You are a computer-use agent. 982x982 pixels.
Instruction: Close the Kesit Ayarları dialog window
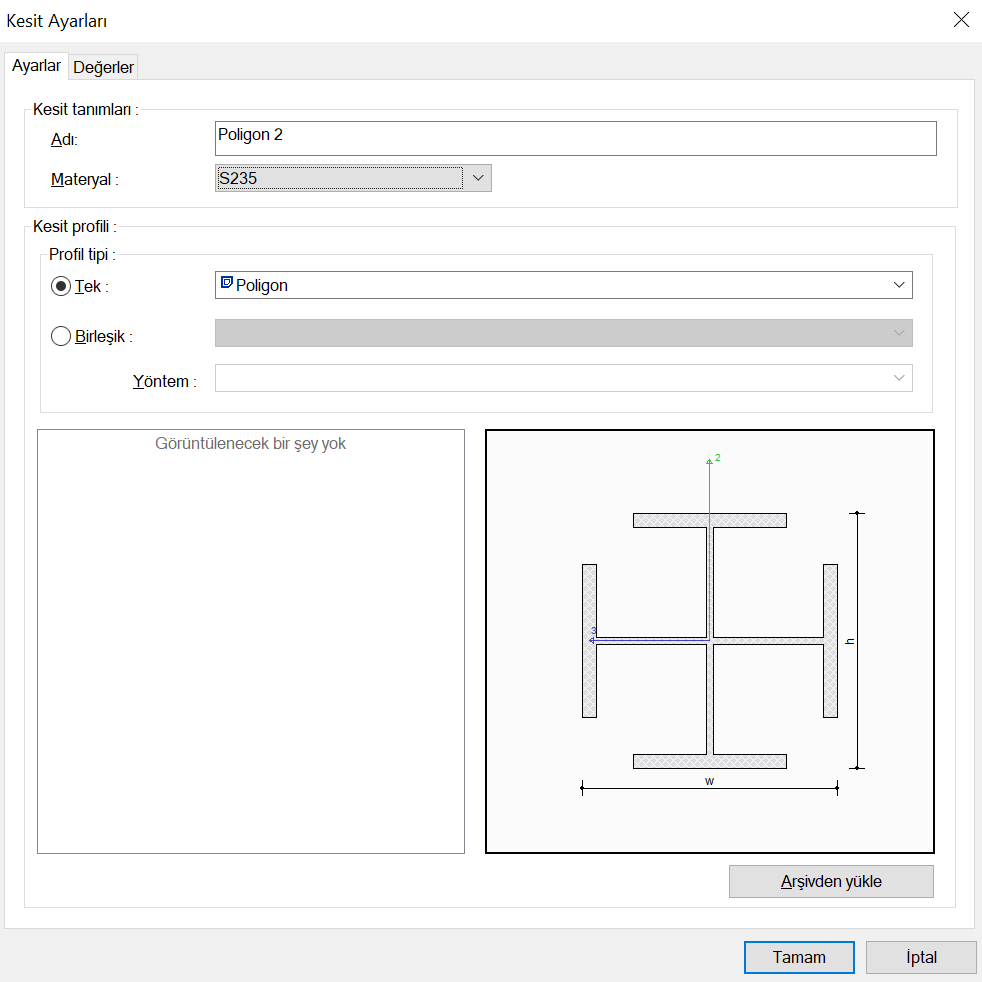pyautogui.click(x=960, y=20)
